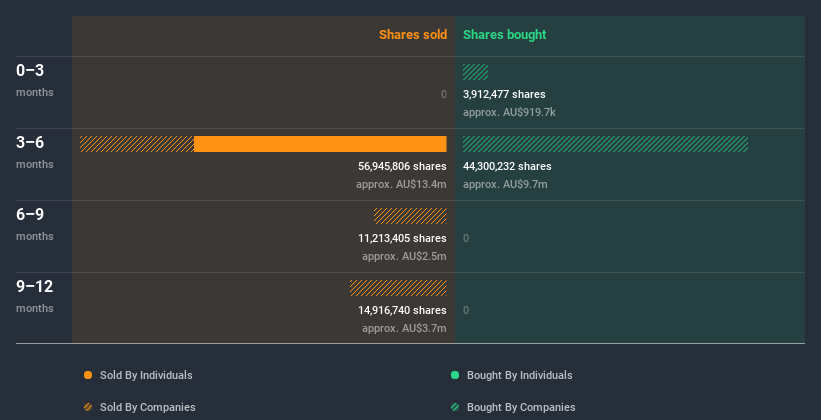
Task: Select the approx. AU$9.7m value
Action: pos(505,184)
